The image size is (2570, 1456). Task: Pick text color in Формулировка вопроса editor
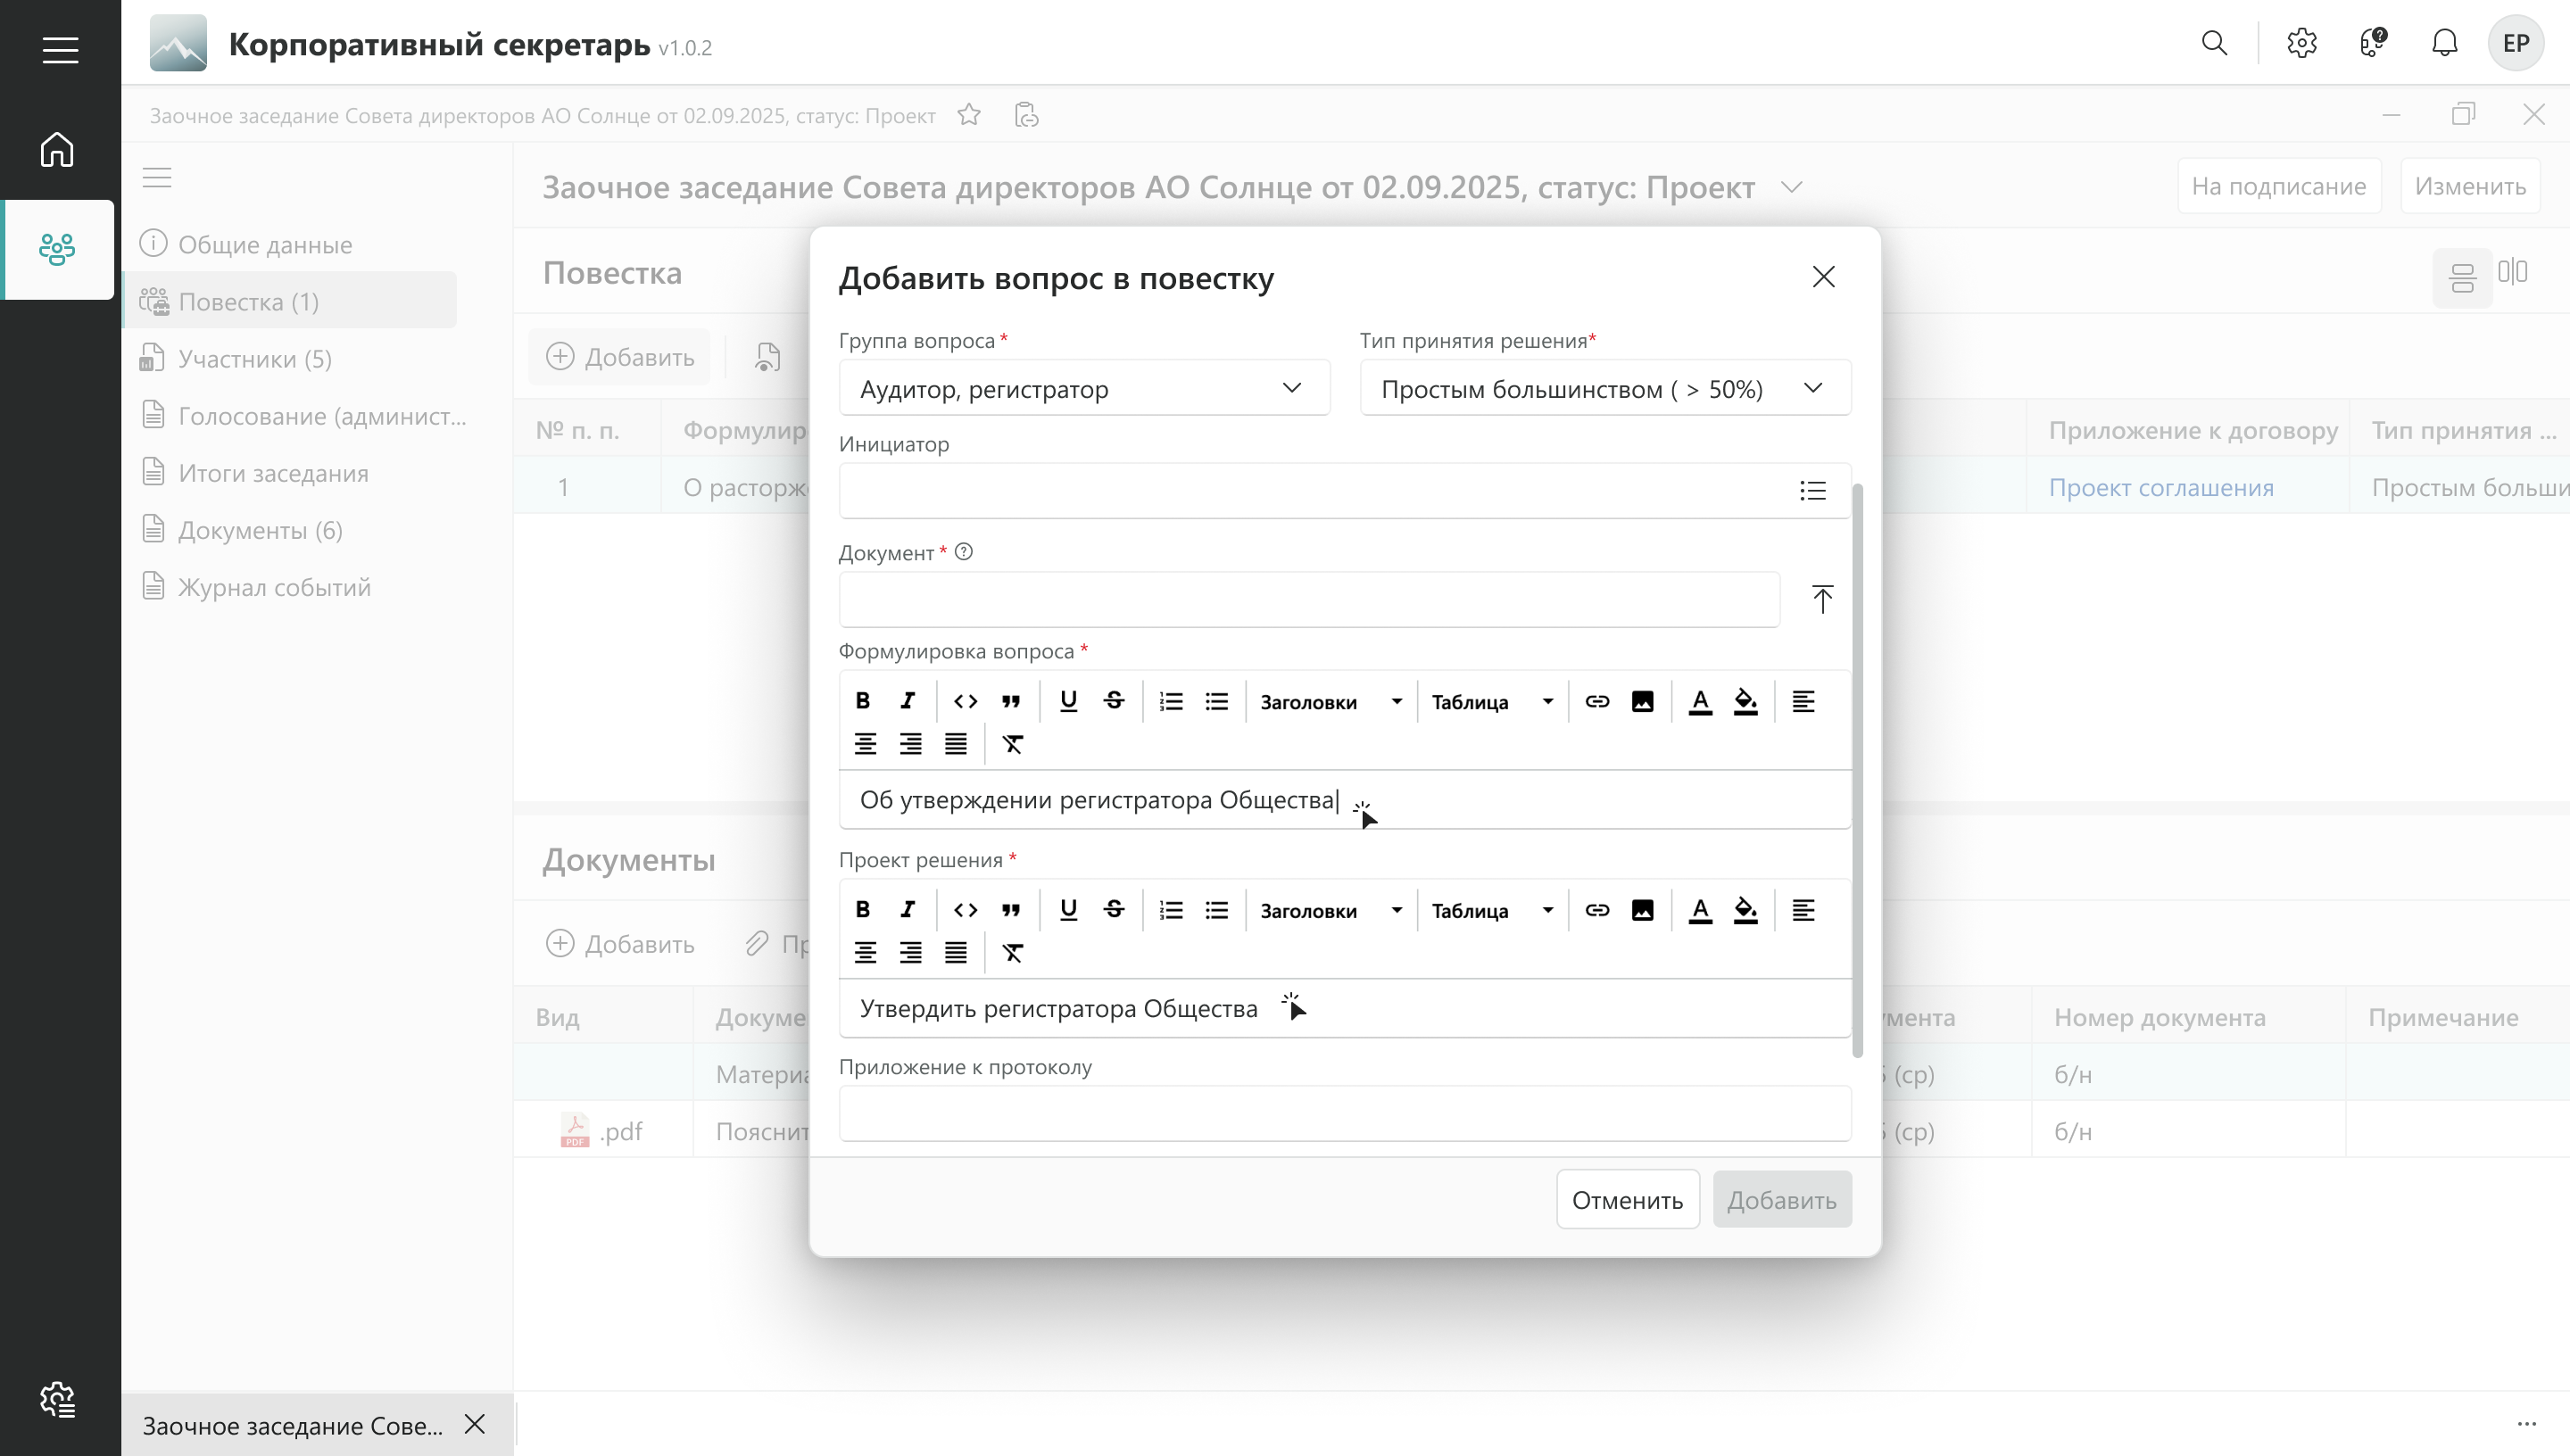1700,701
